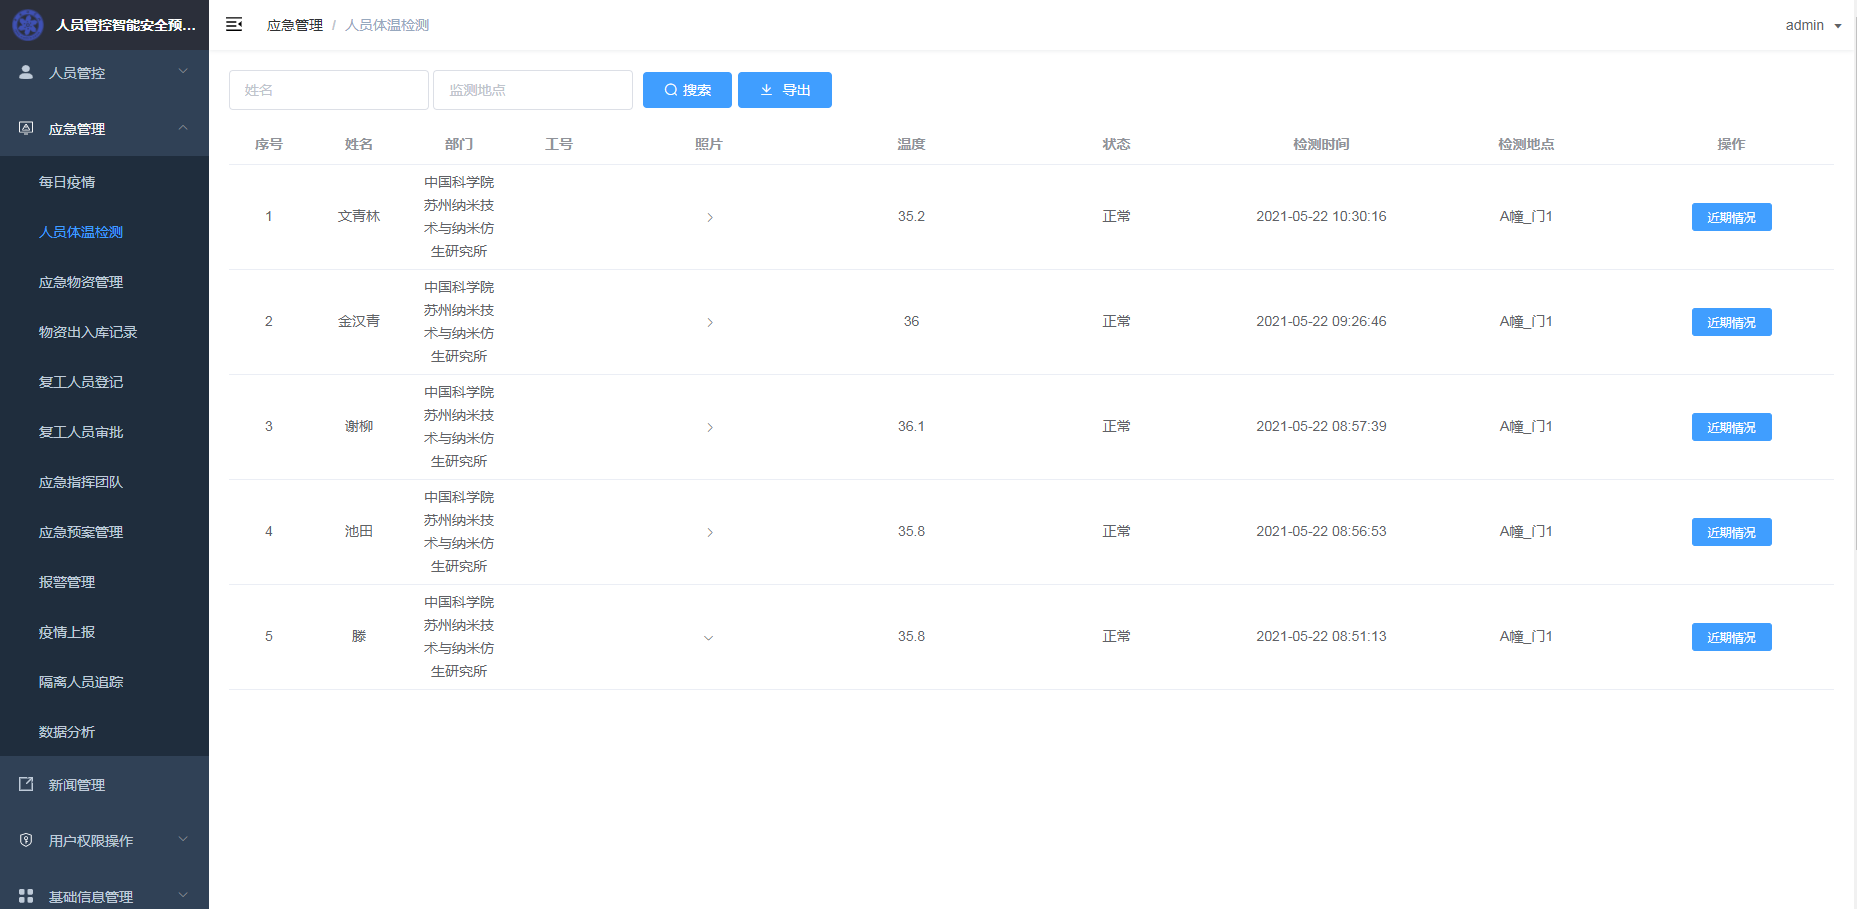The image size is (1857, 909).
Task: Focus the 姓名 input field
Action: pos(328,90)
